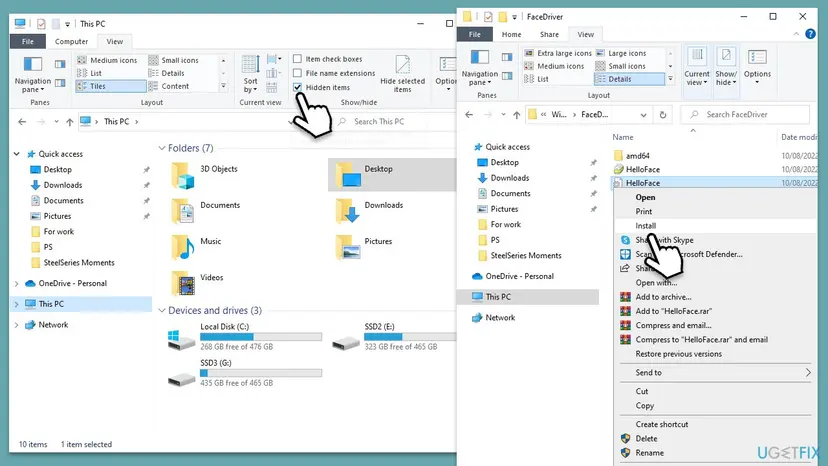Image resolution: width=828 pixels, height=466 pixels.
Task: Expand This PC node in sidebar
Action: (x=17, y=304)
